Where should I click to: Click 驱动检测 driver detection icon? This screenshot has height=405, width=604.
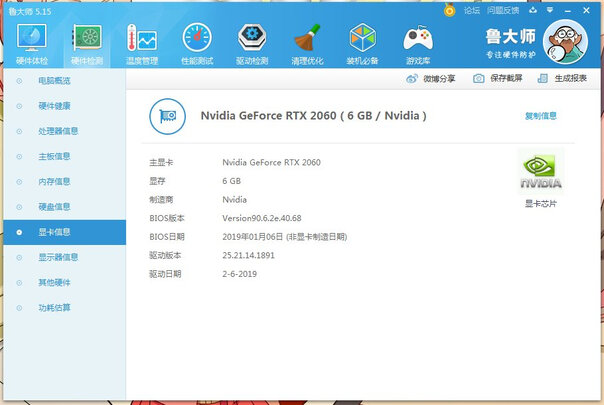(252, 40)
